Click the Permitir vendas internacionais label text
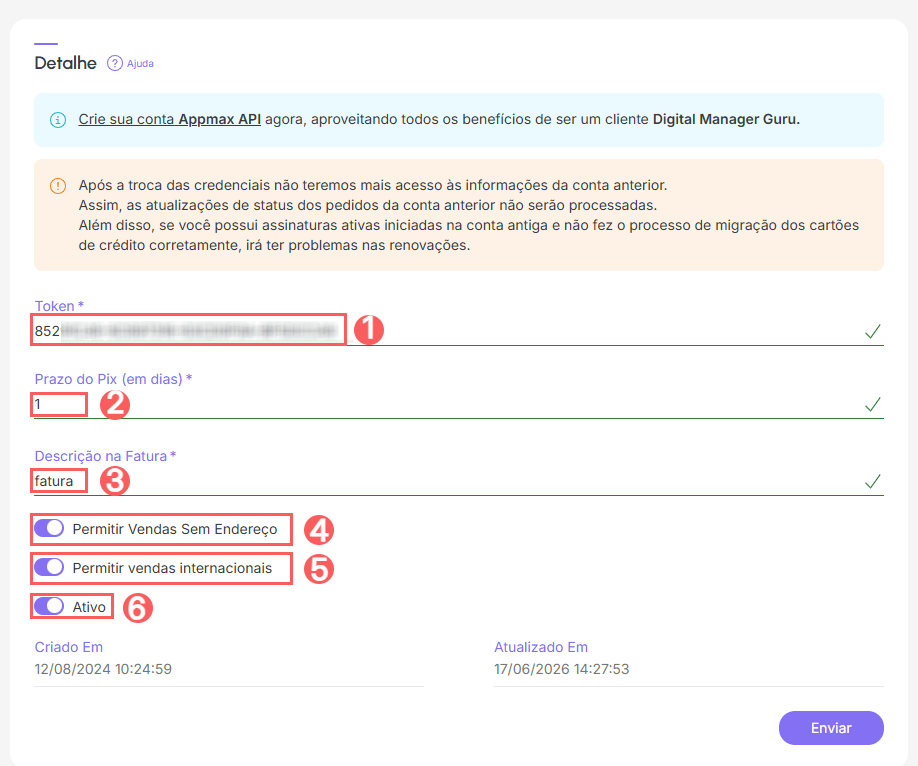The width and height of the screenshot is (918, 766). pyautogui.click(x=172, y=567)
